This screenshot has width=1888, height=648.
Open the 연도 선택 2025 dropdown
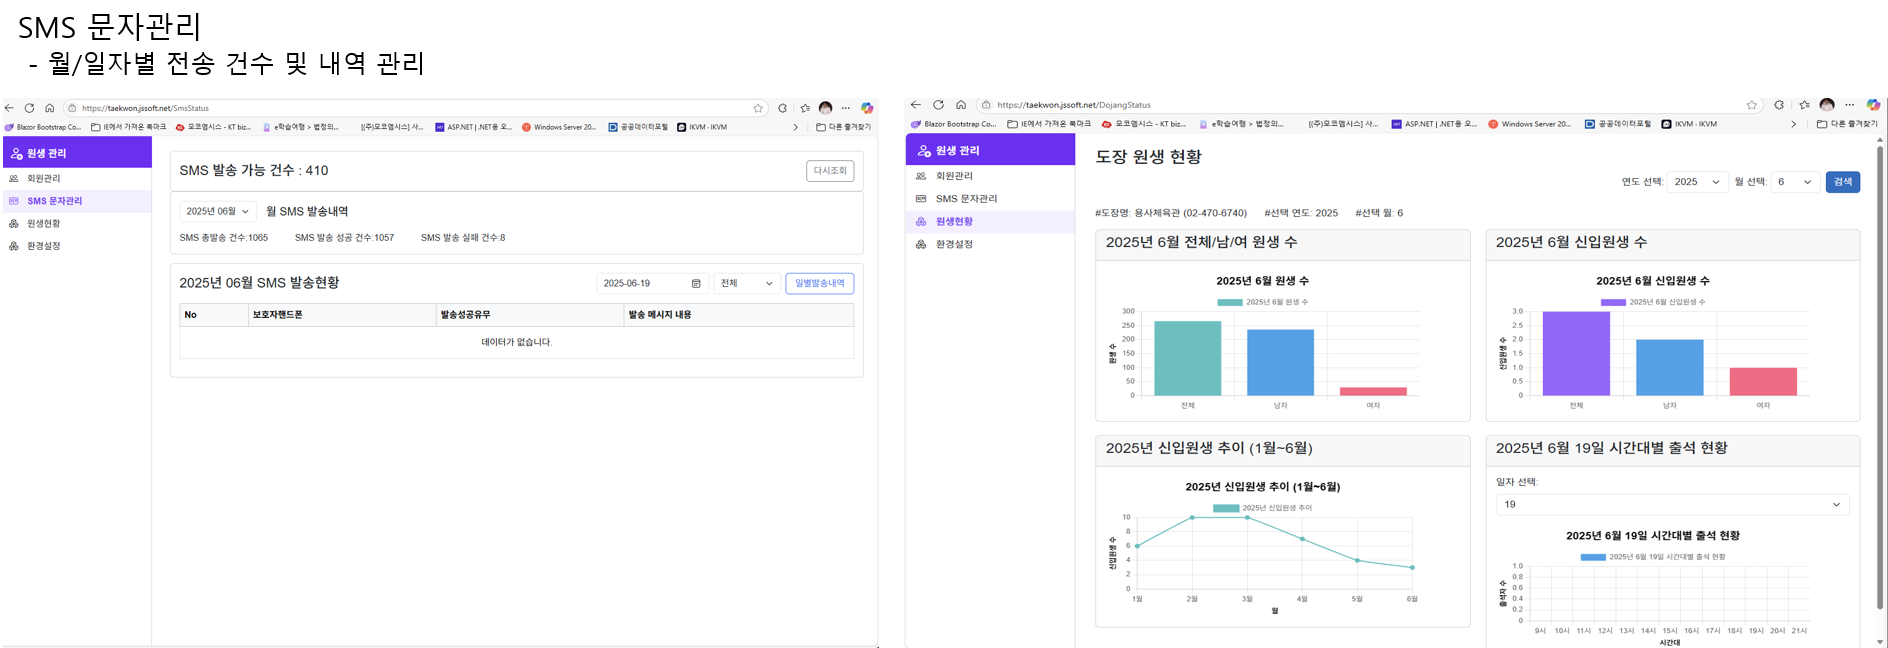click(1697, 182)
